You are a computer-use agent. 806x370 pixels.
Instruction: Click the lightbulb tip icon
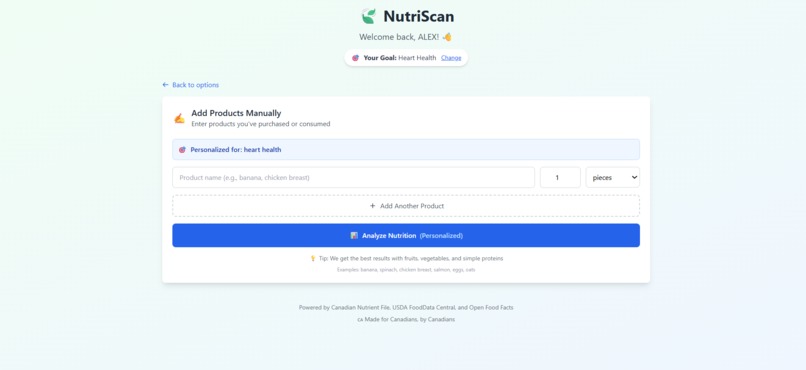pos(313,258)
